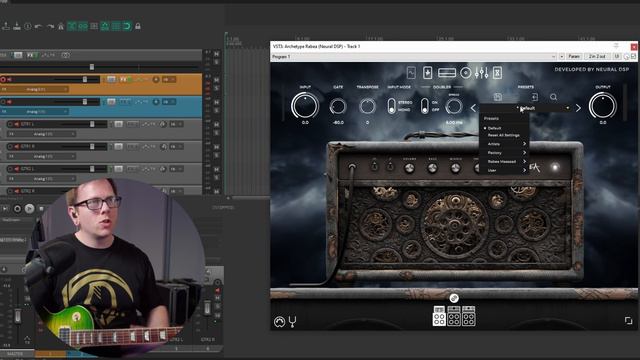
Task: Click the Param button in VST window
Action: (574, 57)
